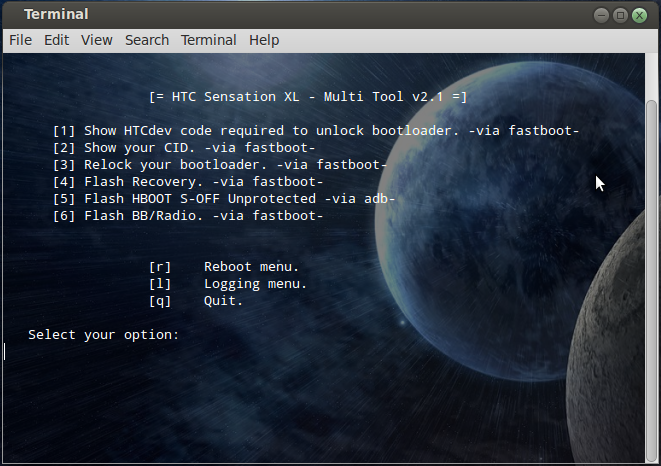This screenshot has height=466, width=661.
Task: Open the File menu
Action: (20, 40)
